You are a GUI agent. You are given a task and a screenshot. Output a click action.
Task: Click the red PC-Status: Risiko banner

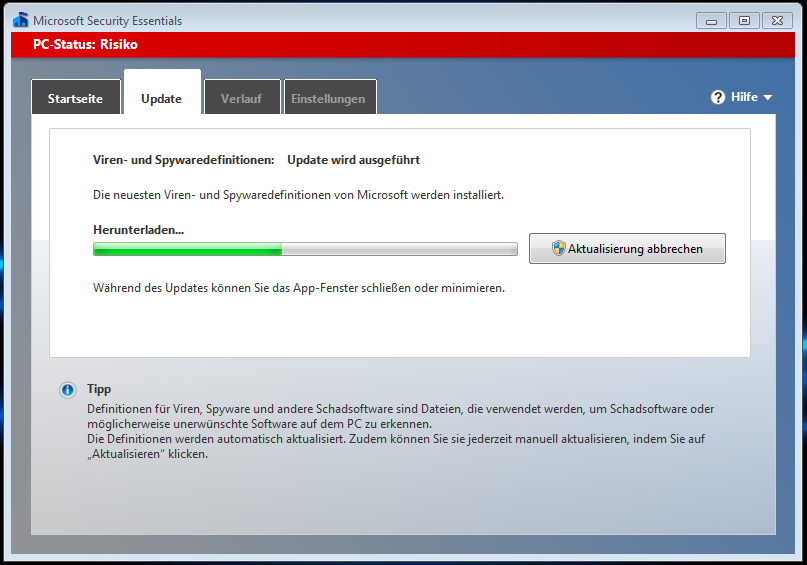[x=403, y=44]
